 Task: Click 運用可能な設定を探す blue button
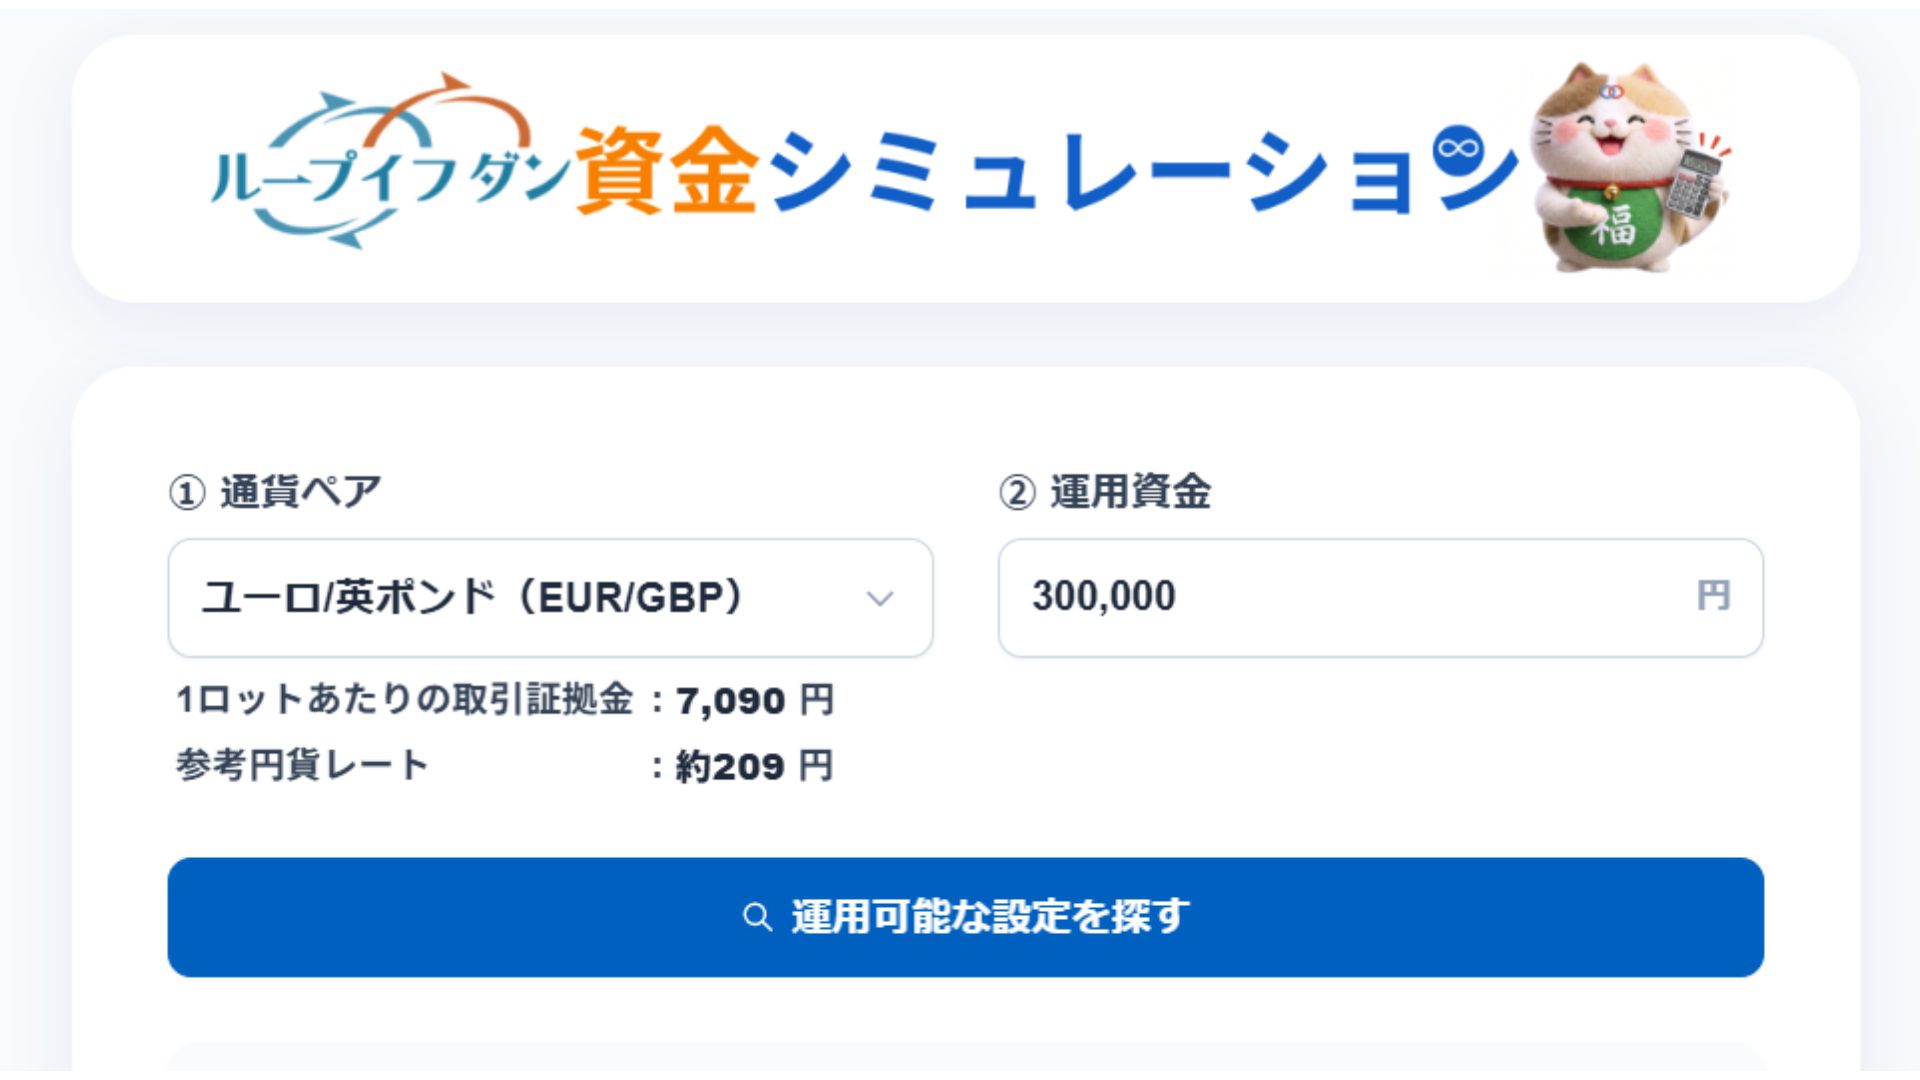point(966,917)
